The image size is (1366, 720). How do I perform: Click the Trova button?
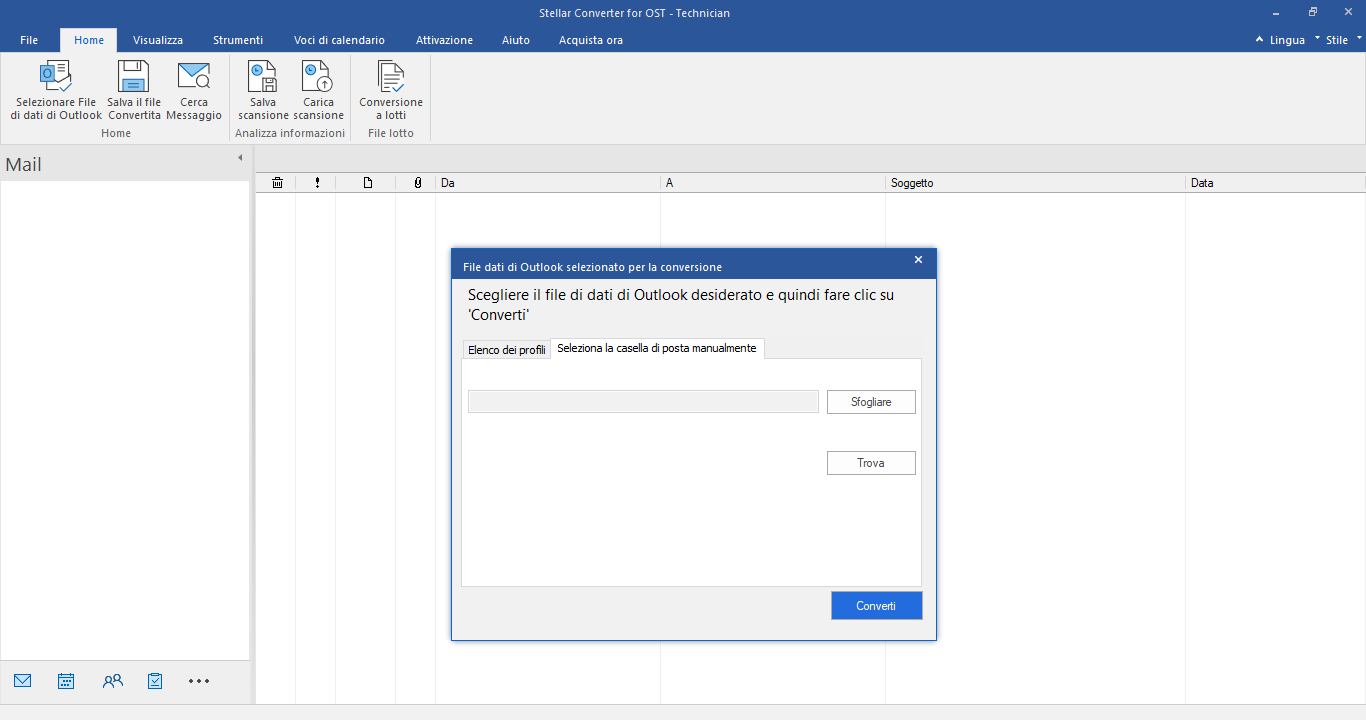pos(871,463)
